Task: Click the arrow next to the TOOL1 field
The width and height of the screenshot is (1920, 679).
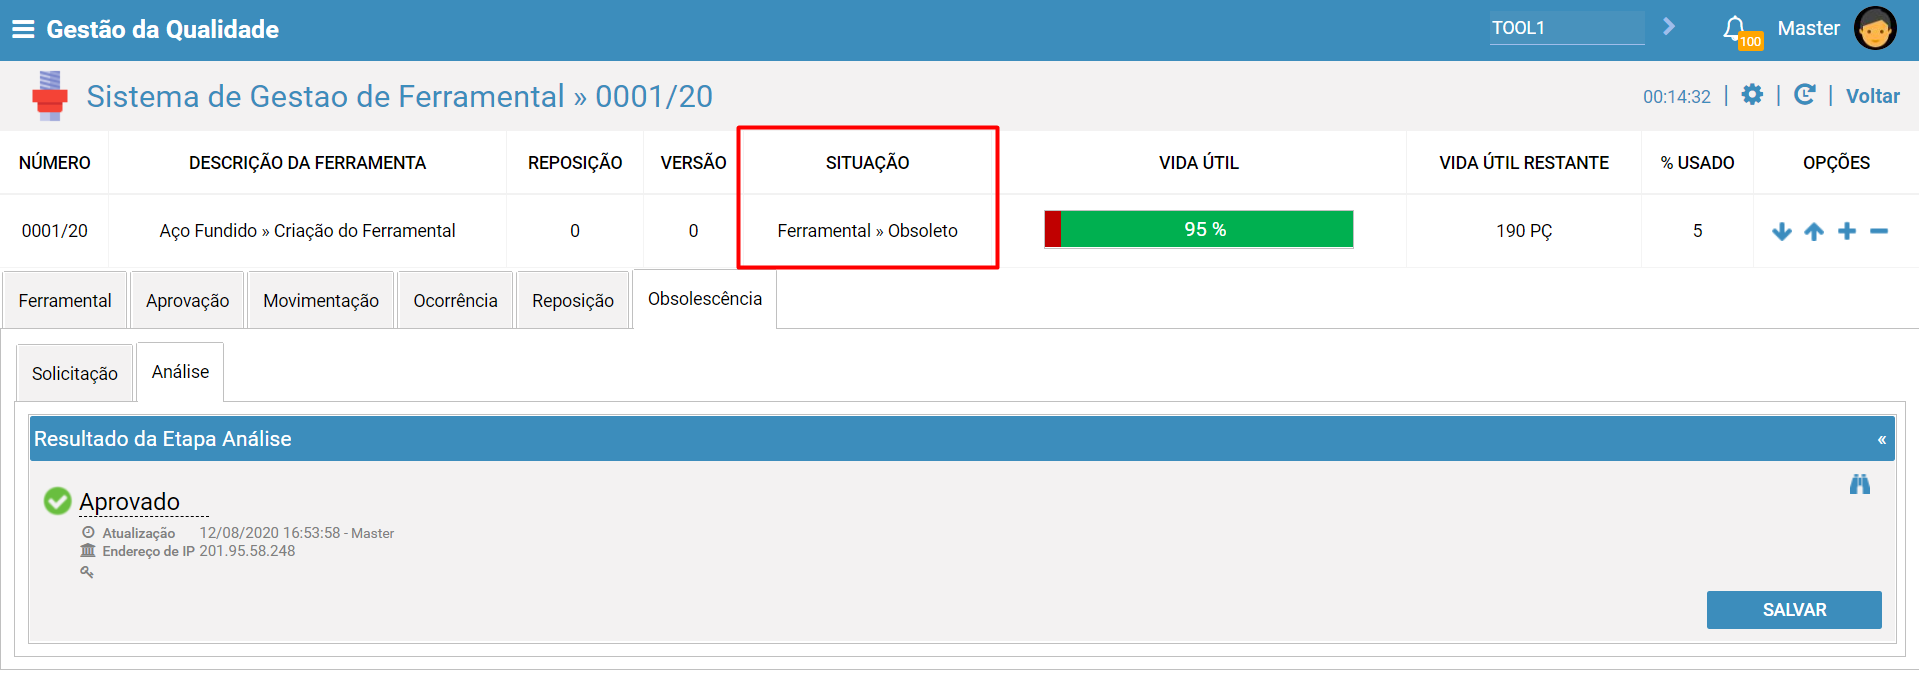Action: click(1669, 27)
